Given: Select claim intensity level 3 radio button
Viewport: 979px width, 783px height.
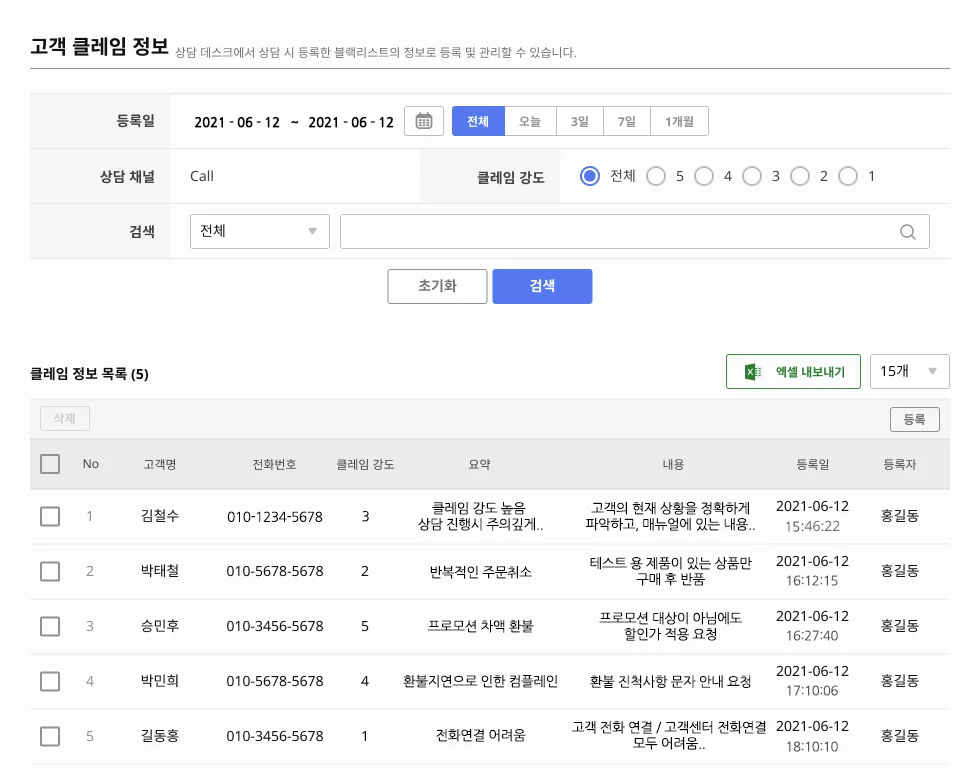Looking at the screenshot, I should pos(752,175).
